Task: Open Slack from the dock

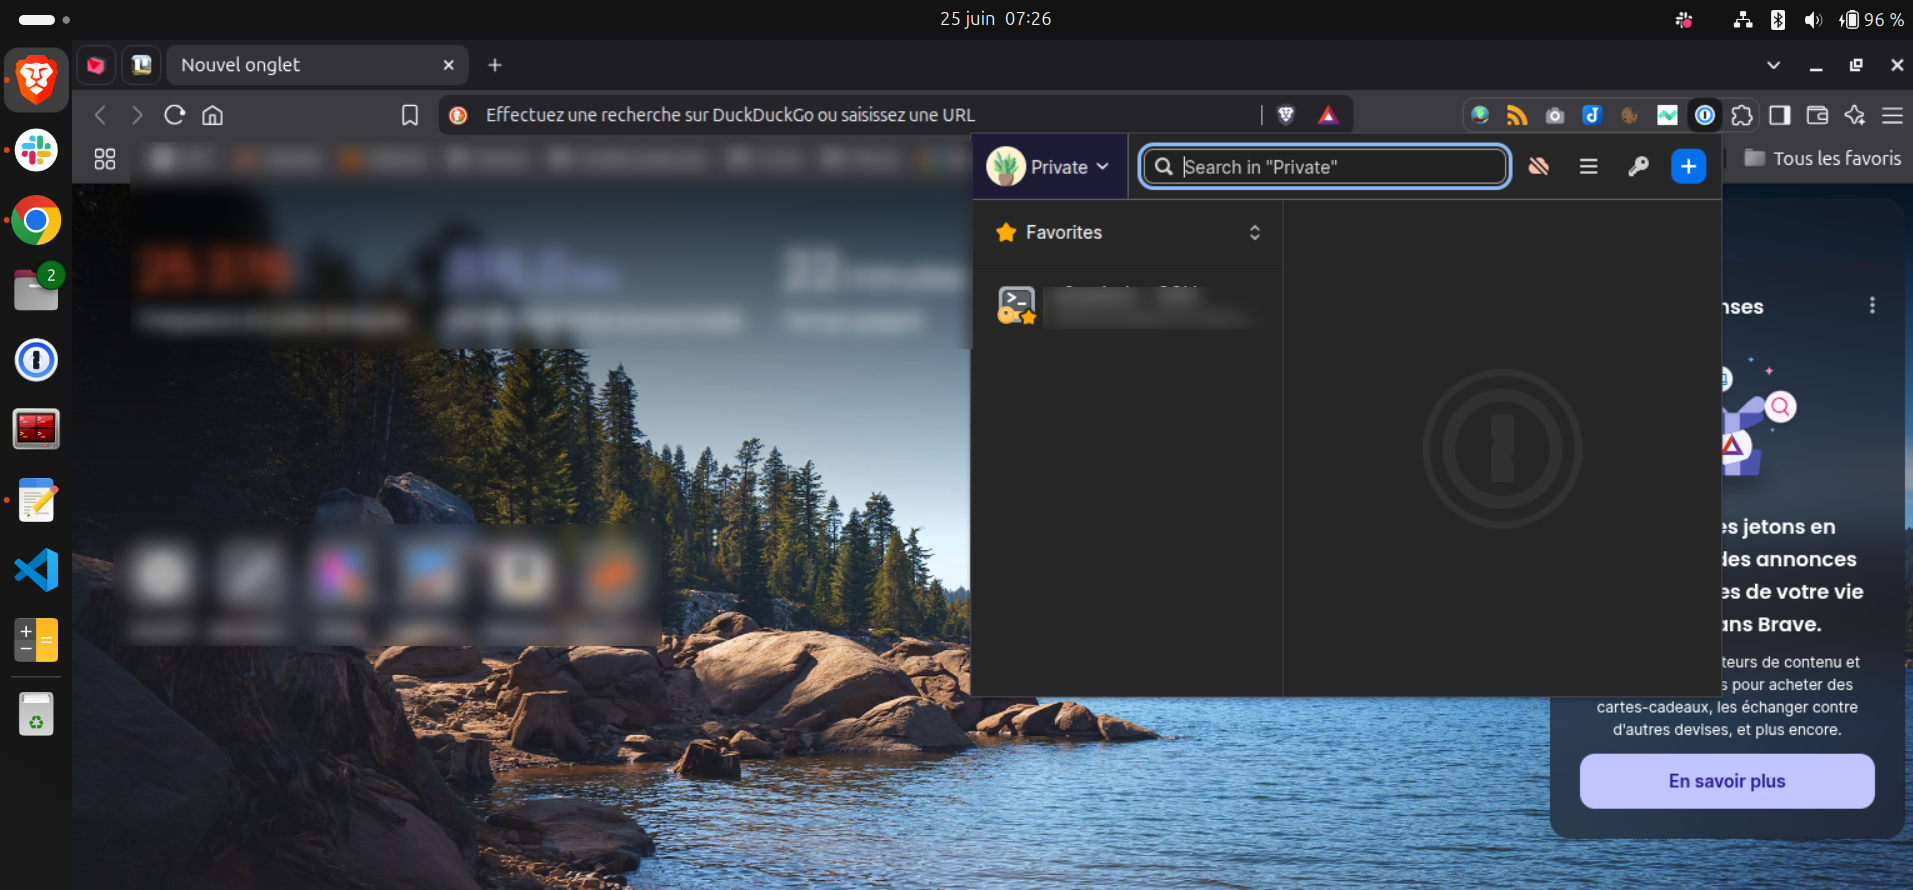Action: tap(36, 151)
